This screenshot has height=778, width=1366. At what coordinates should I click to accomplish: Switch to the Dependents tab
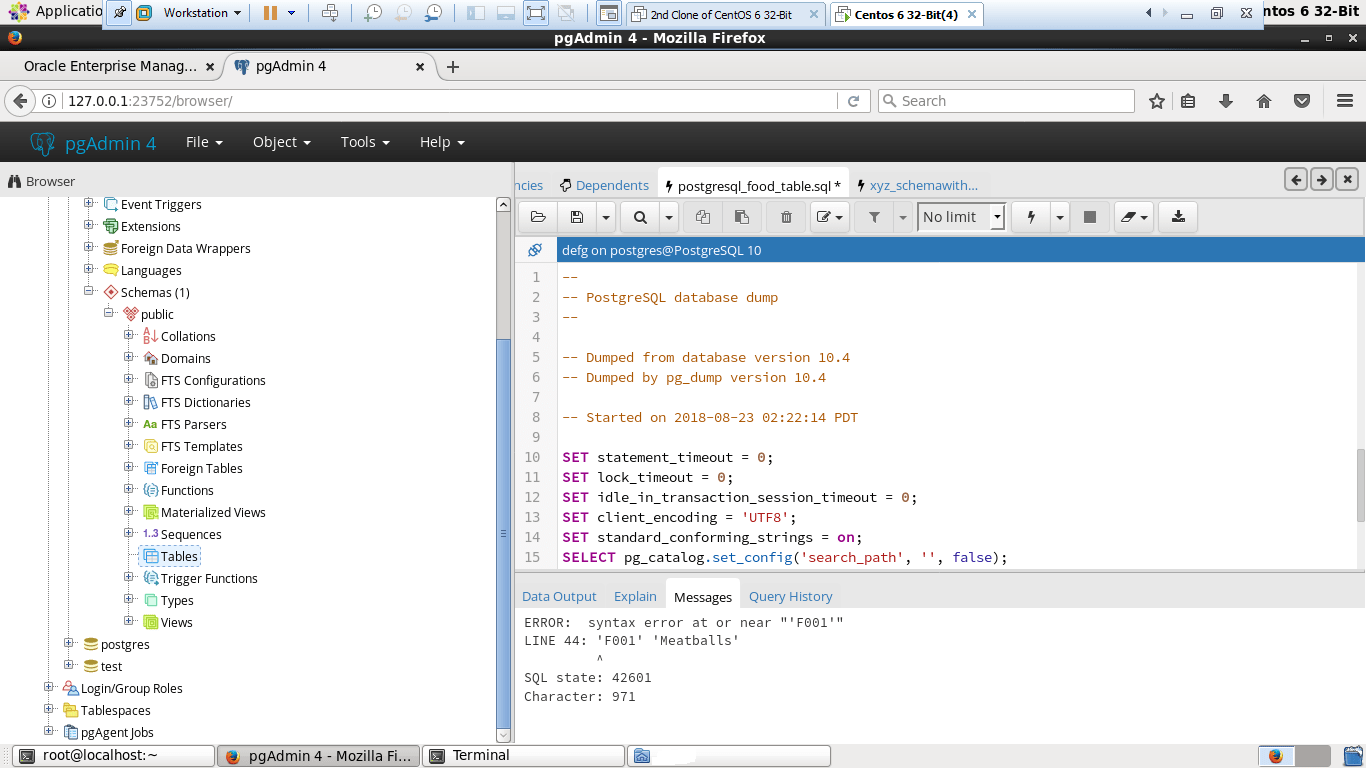(x=604, y=185)
